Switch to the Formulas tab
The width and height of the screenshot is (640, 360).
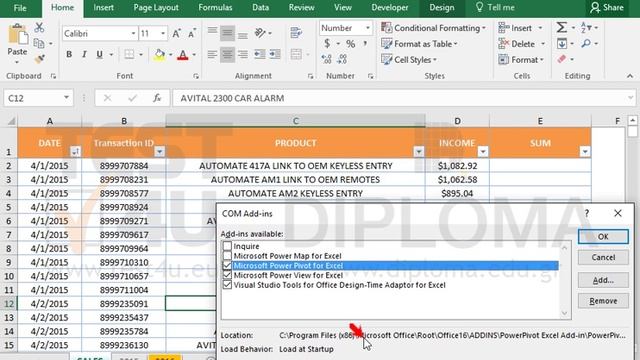[215, 8]
